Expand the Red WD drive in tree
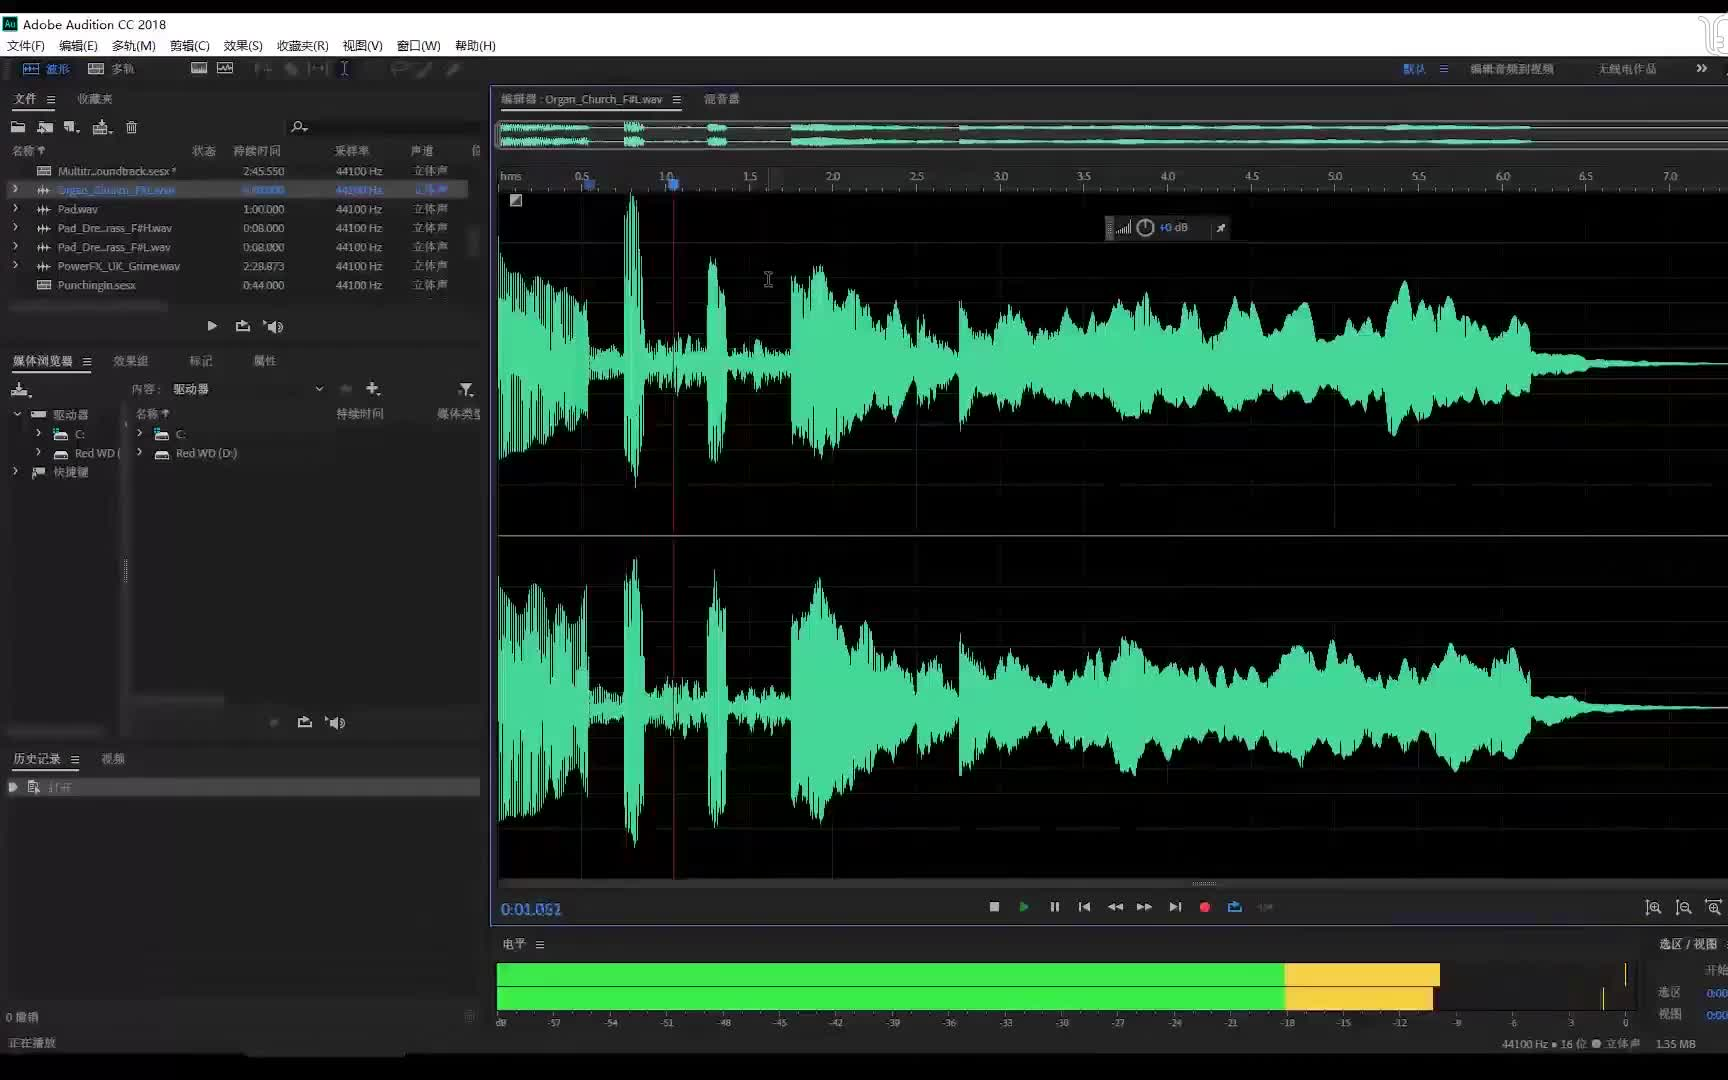This screenshot has height=1080, width=1728. pos(38,453)
